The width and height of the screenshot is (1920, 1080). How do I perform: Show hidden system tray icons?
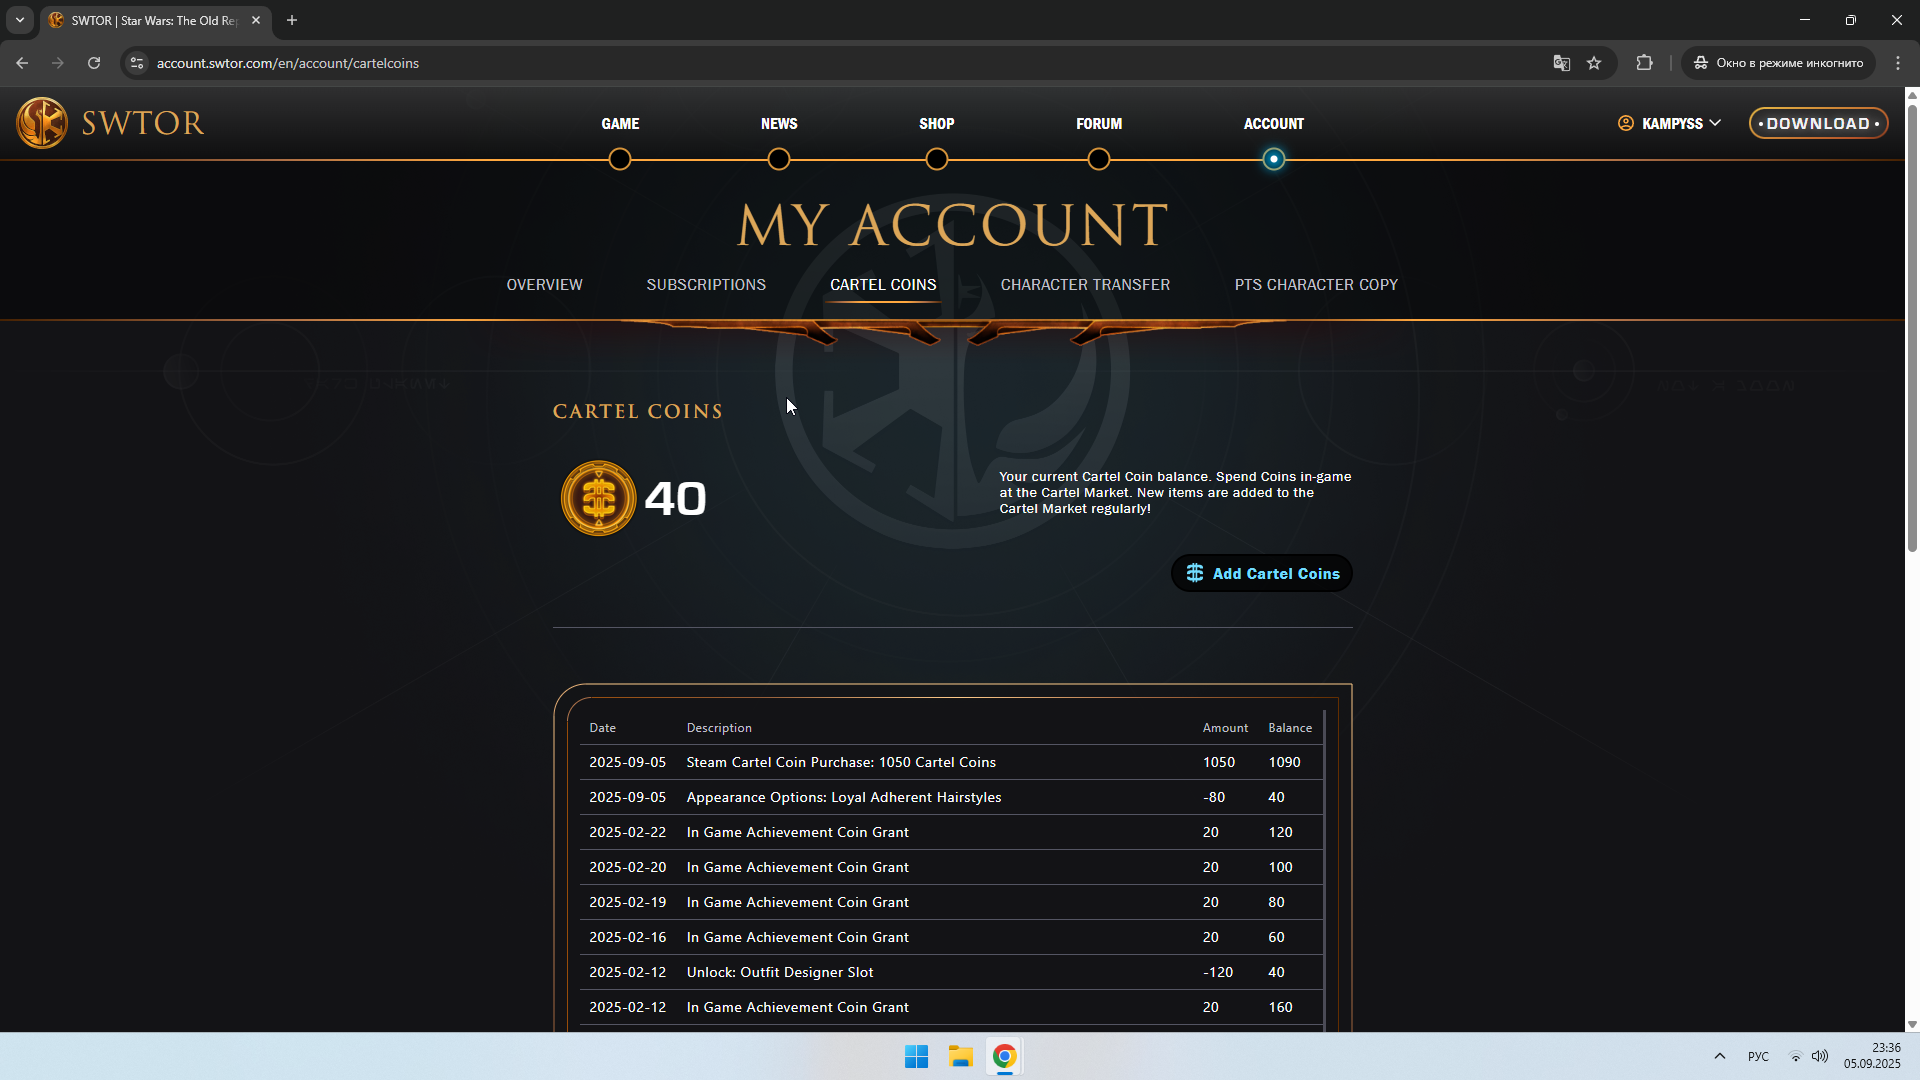pos(1720,1056)
